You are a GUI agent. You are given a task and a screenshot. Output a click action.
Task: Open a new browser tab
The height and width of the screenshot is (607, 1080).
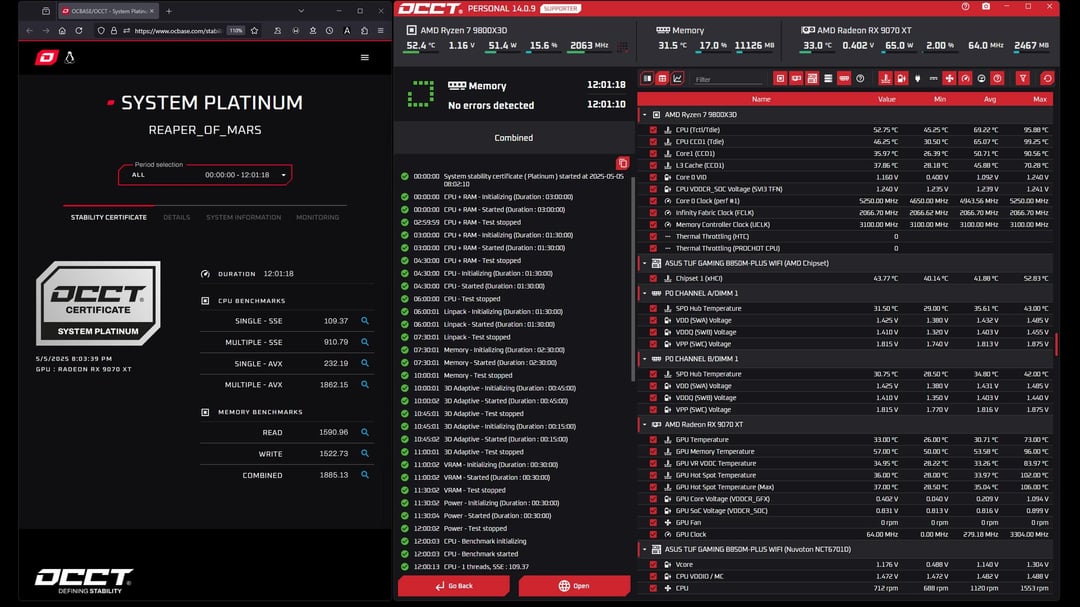click(x=169, y=10)
